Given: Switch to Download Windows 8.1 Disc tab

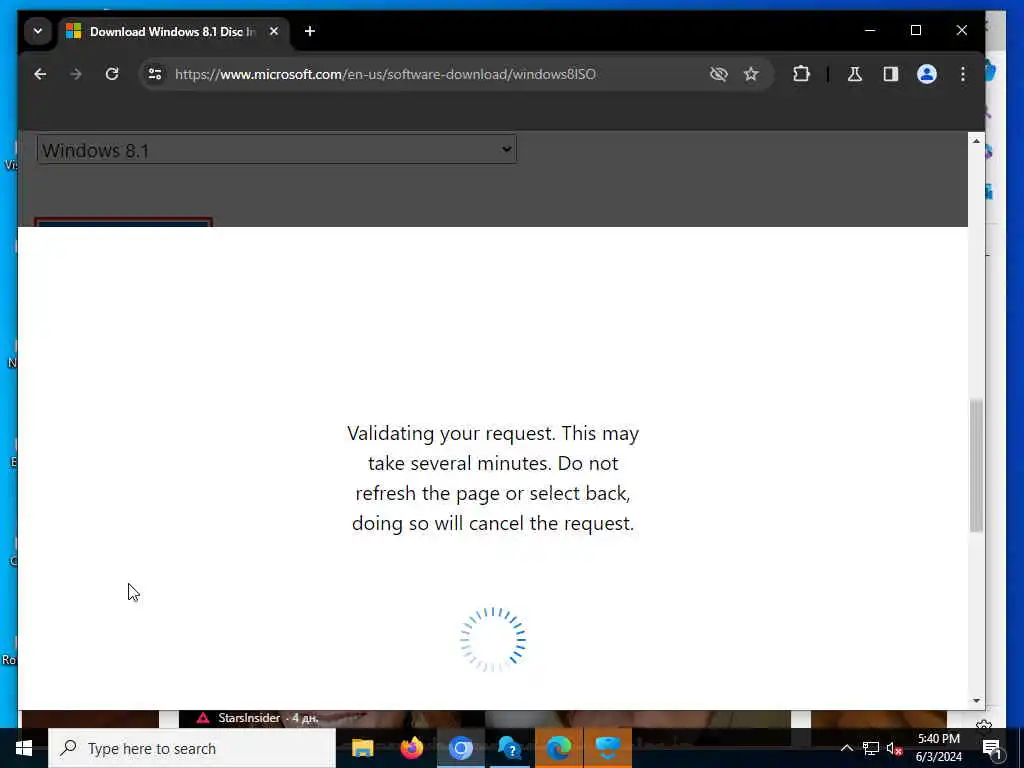Looking at the screenshot, I should pos(172,31).
